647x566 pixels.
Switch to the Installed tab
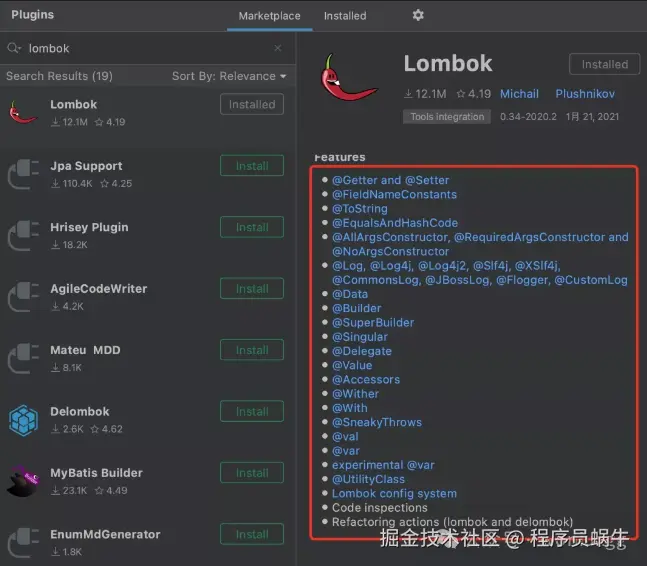pos(345,16)
